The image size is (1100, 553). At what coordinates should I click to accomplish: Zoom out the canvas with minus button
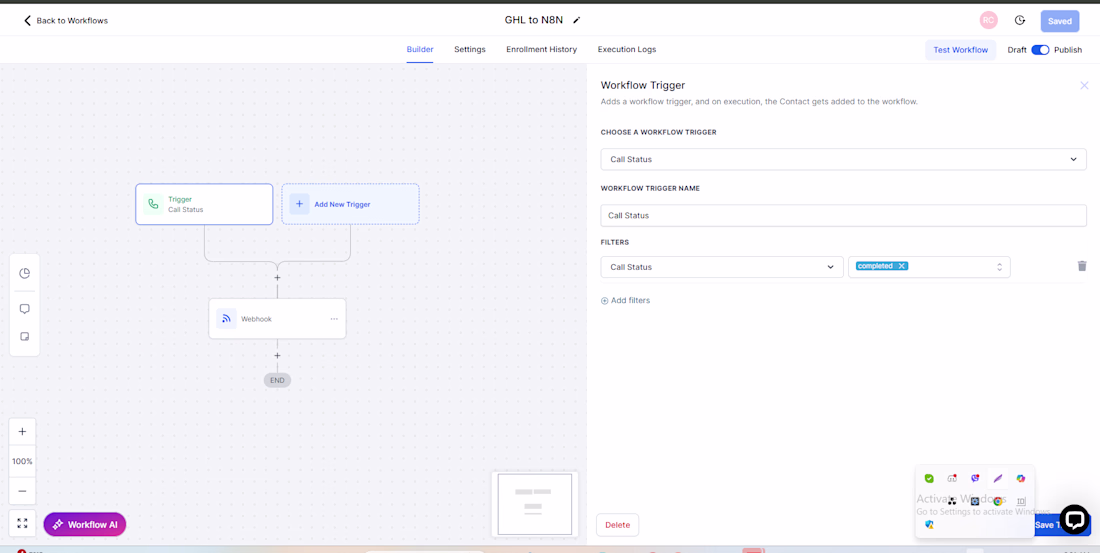pyautogui.click(x=22, y=491)
